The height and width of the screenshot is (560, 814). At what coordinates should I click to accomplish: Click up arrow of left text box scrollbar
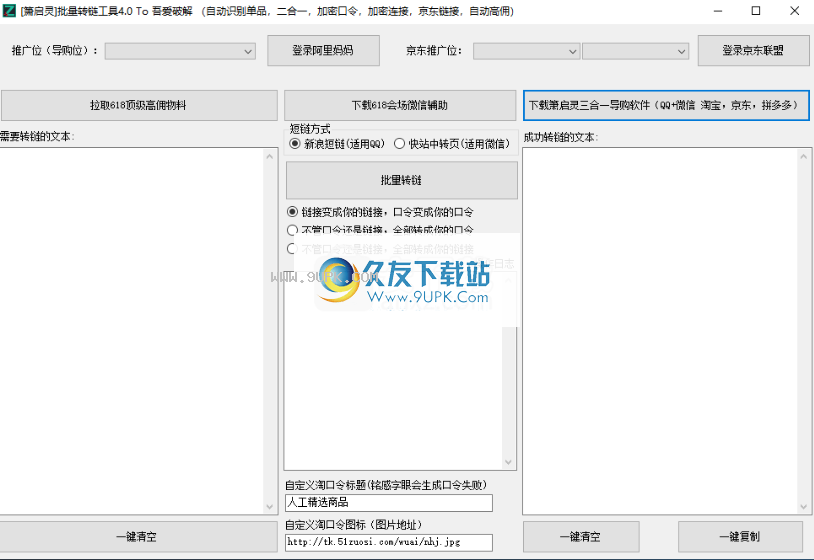point(269,156)
